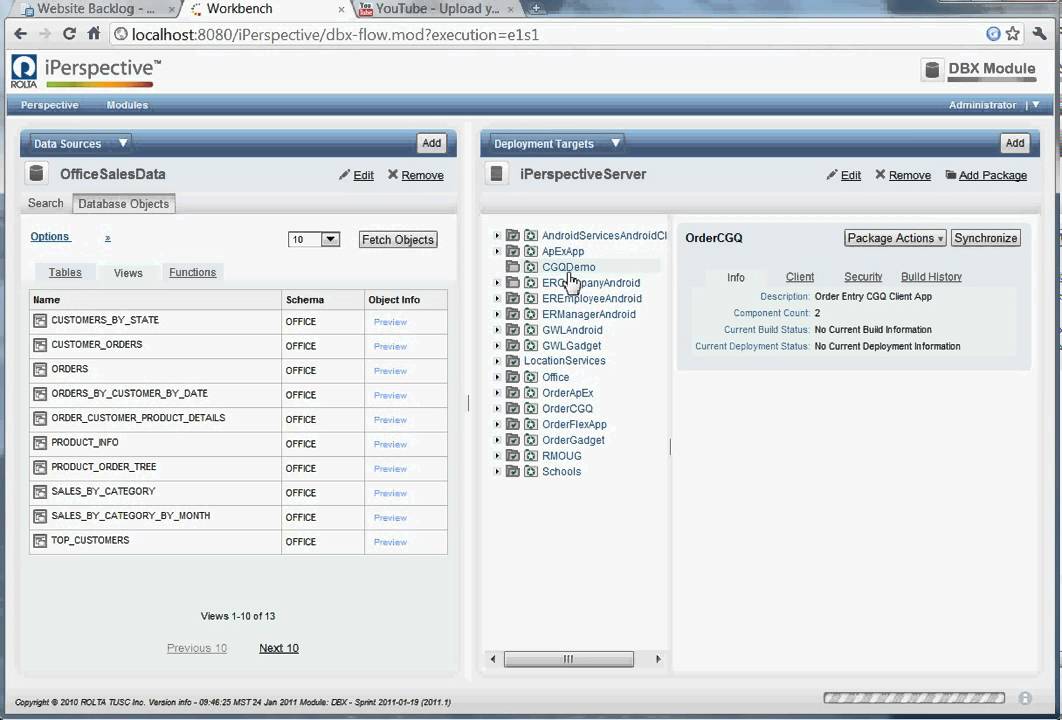The height and width of the screenshot is (720, 1062).
Task: Click Add in the Data Sources panel
Action: (x=431, y=143)
